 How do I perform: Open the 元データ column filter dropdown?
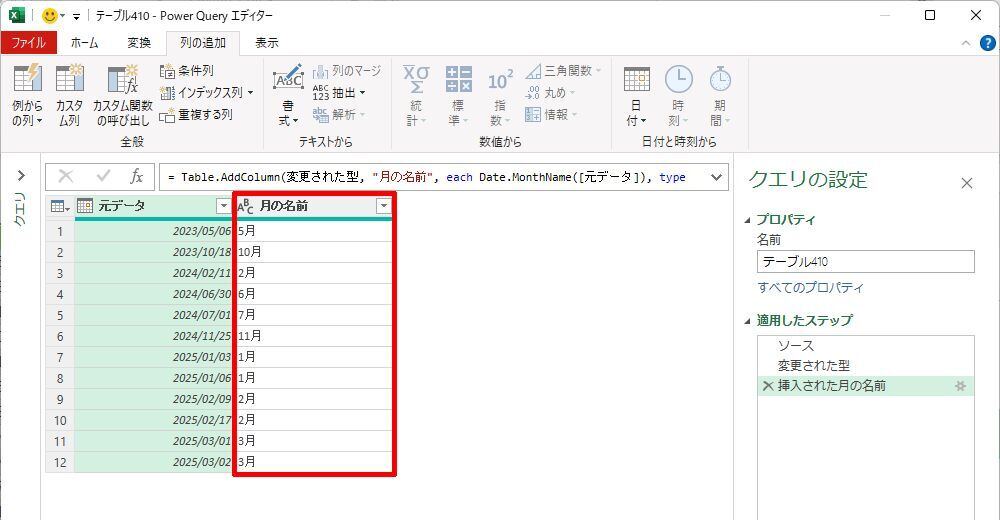(x=223, y=205)
